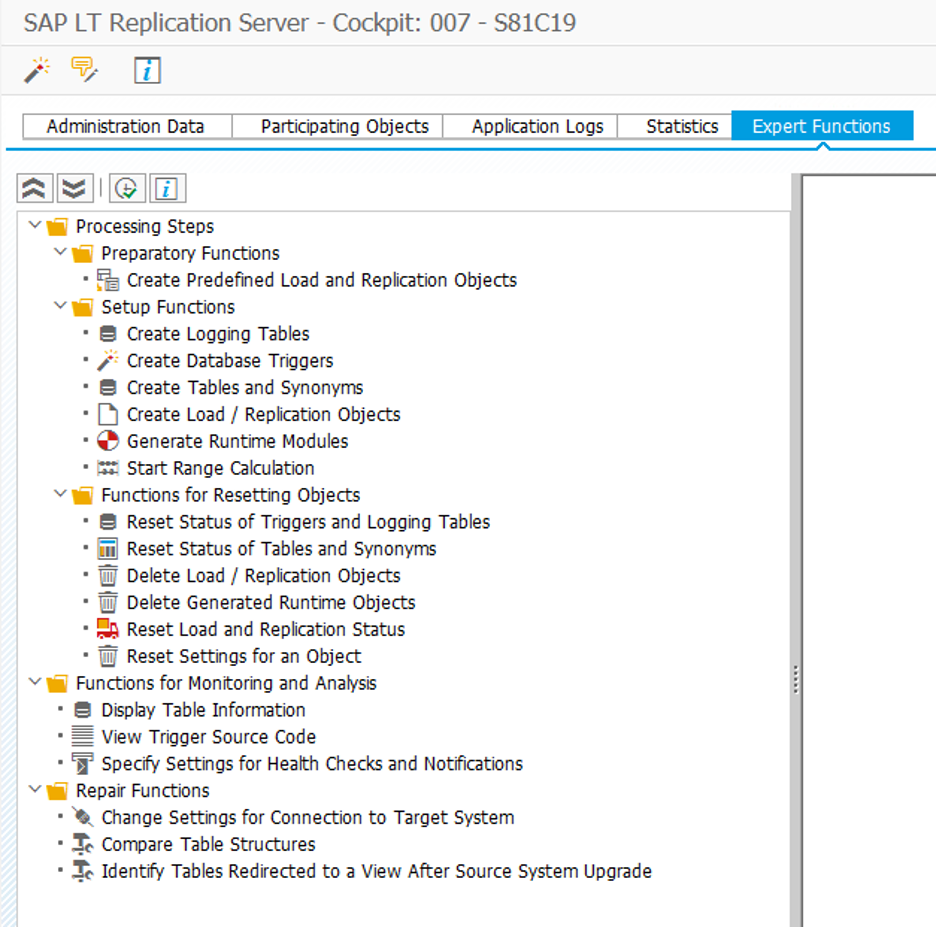The width and height of the screenshot is (936, 928).
Task: Select Reset Settings for an Object
Action: pyautogui.click(x=244, y=656)
